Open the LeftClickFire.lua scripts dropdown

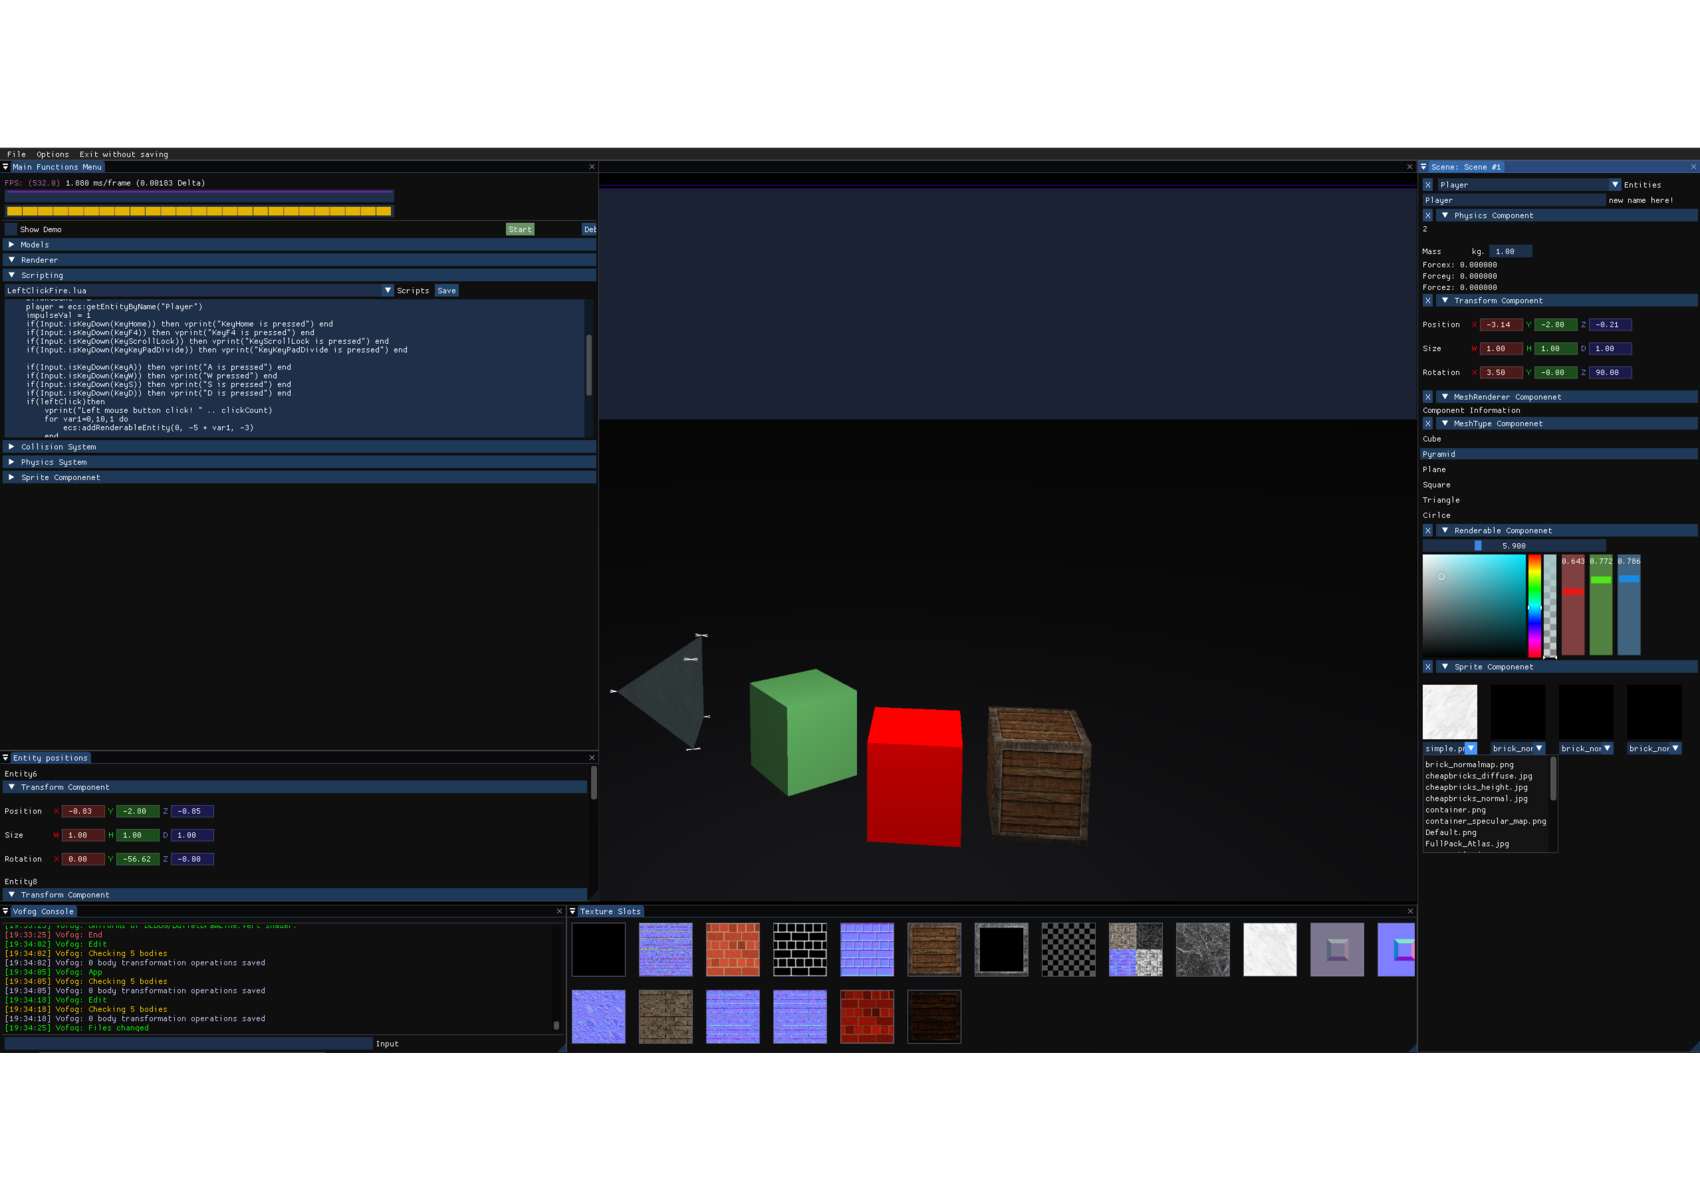[388, 291]
